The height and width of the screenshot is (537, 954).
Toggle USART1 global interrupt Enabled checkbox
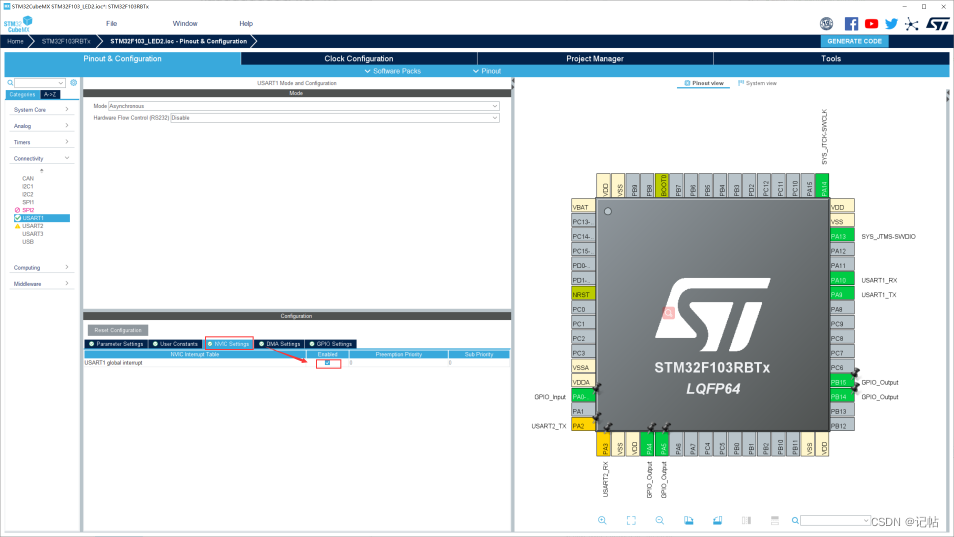point(328,362)
